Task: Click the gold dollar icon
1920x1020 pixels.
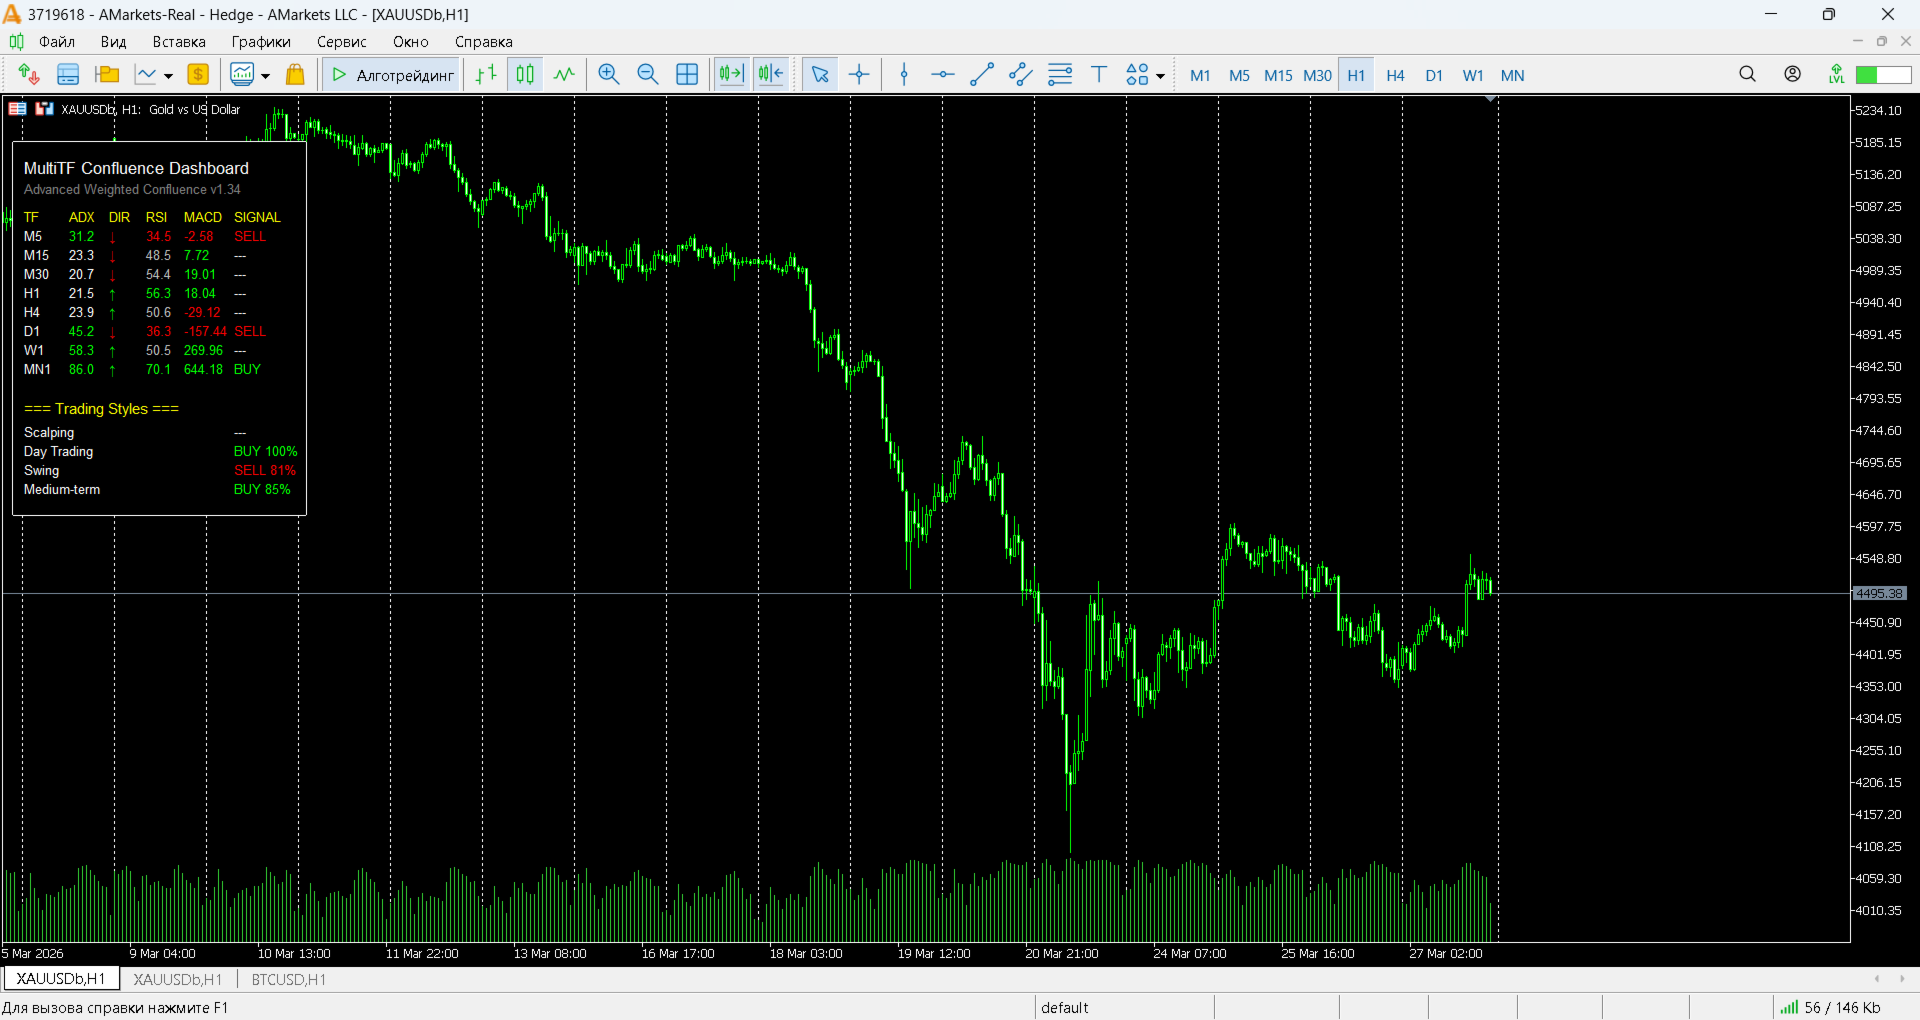Action: click(198, 75)
